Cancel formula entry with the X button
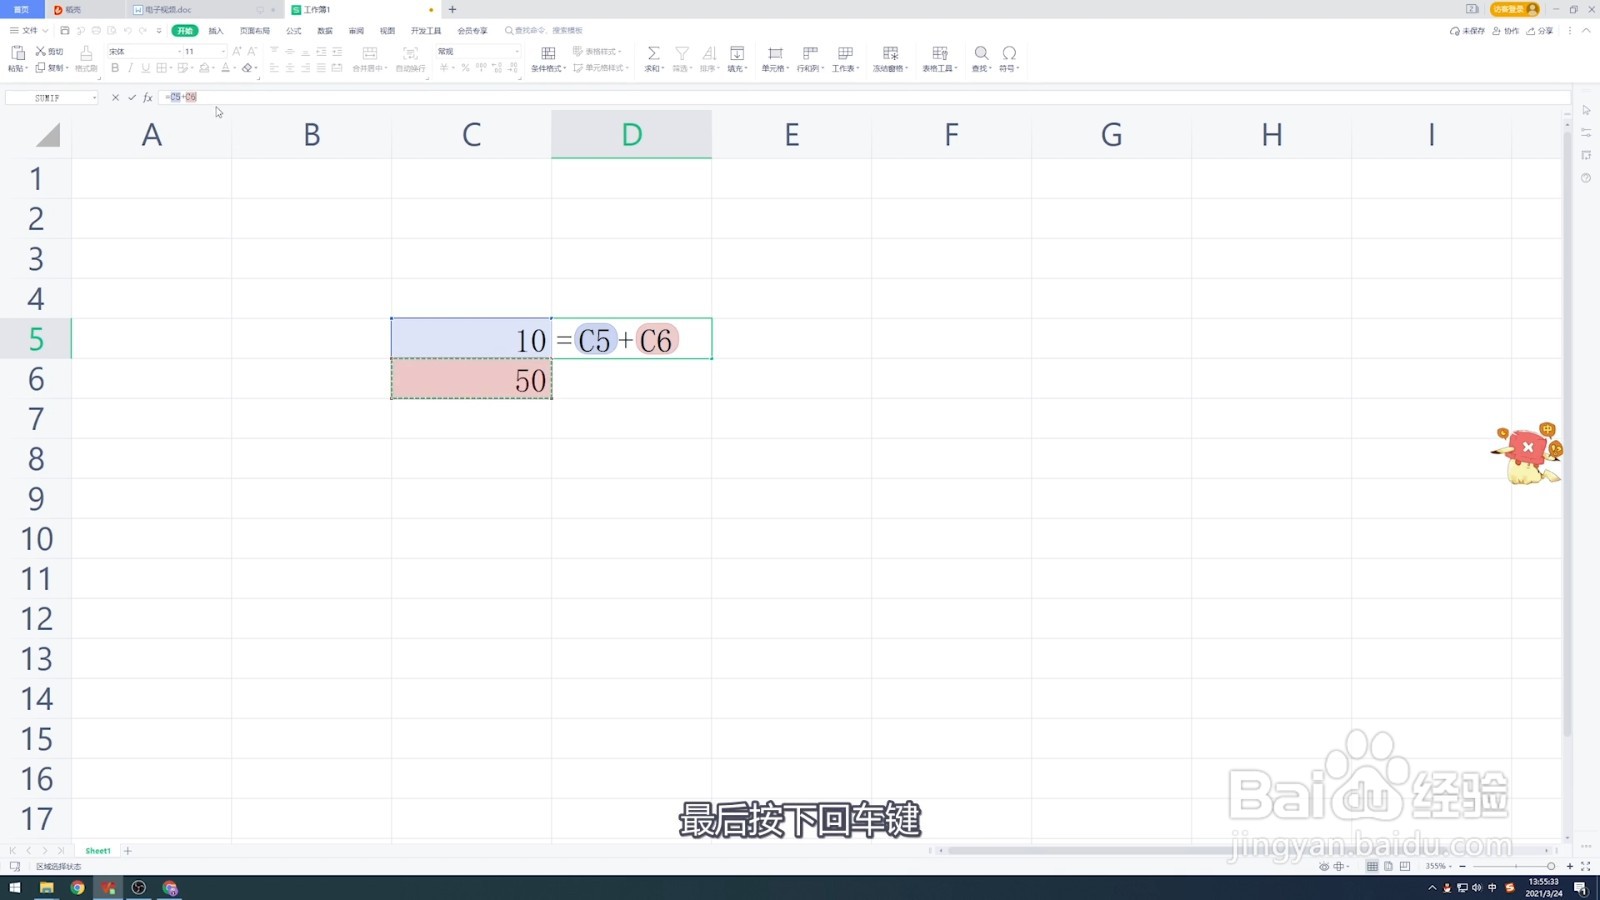The width and height of the screenshot is (1600, 900). (x=115, y=97)
